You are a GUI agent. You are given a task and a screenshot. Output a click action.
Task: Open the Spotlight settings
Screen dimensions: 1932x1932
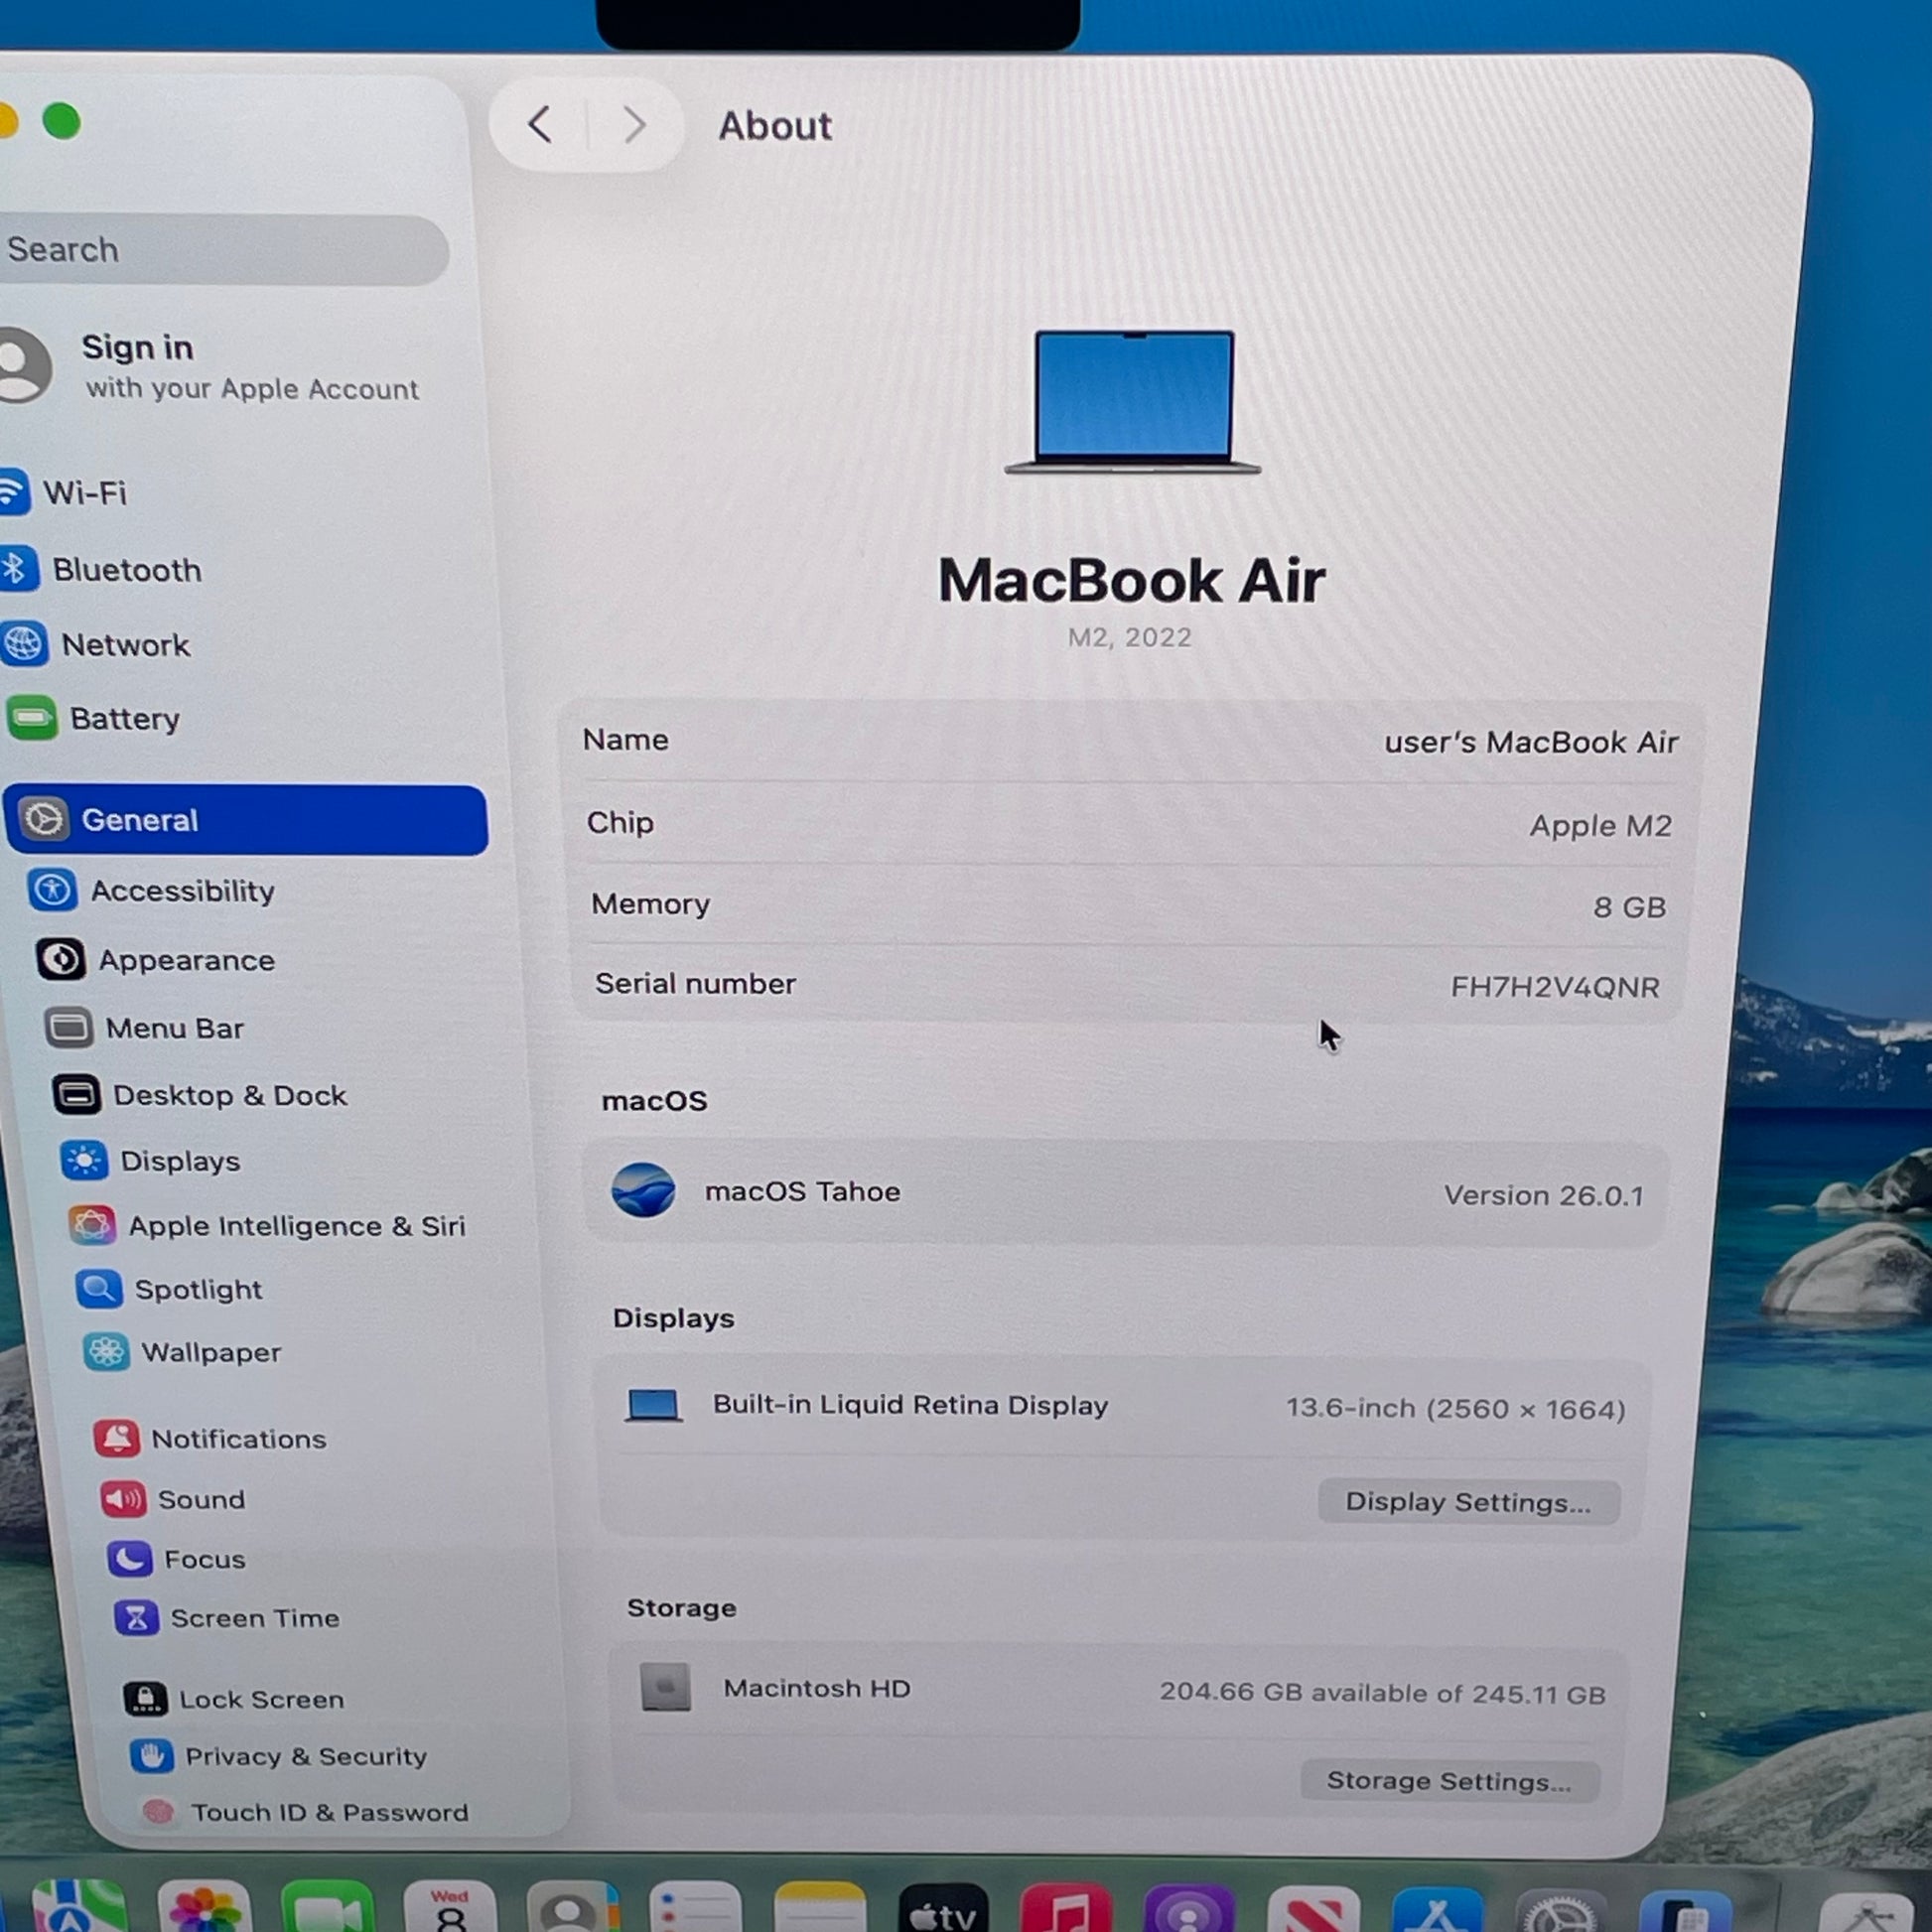coord(197,1289)
